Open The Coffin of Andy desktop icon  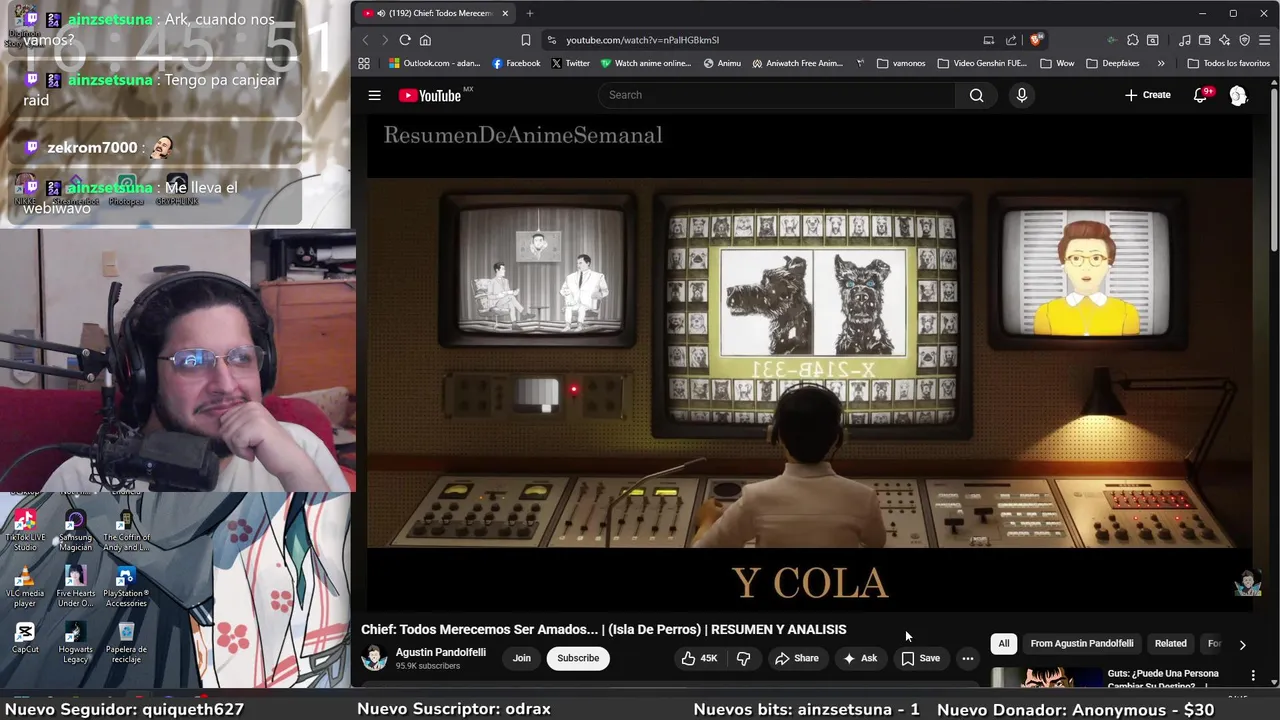(126, 530)
